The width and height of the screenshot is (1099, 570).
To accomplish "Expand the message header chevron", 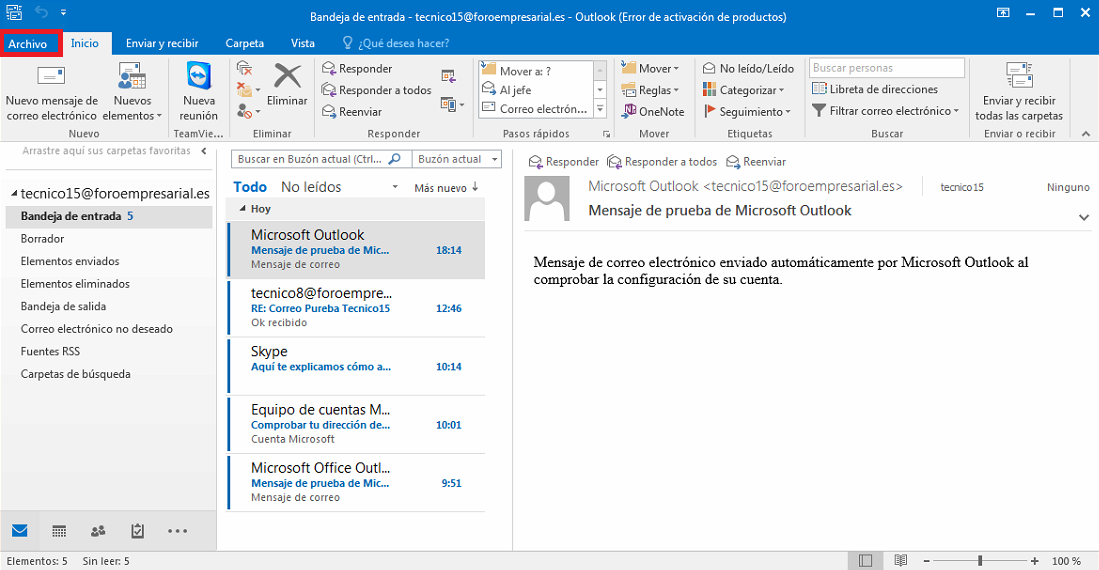I will point(1084,217).
